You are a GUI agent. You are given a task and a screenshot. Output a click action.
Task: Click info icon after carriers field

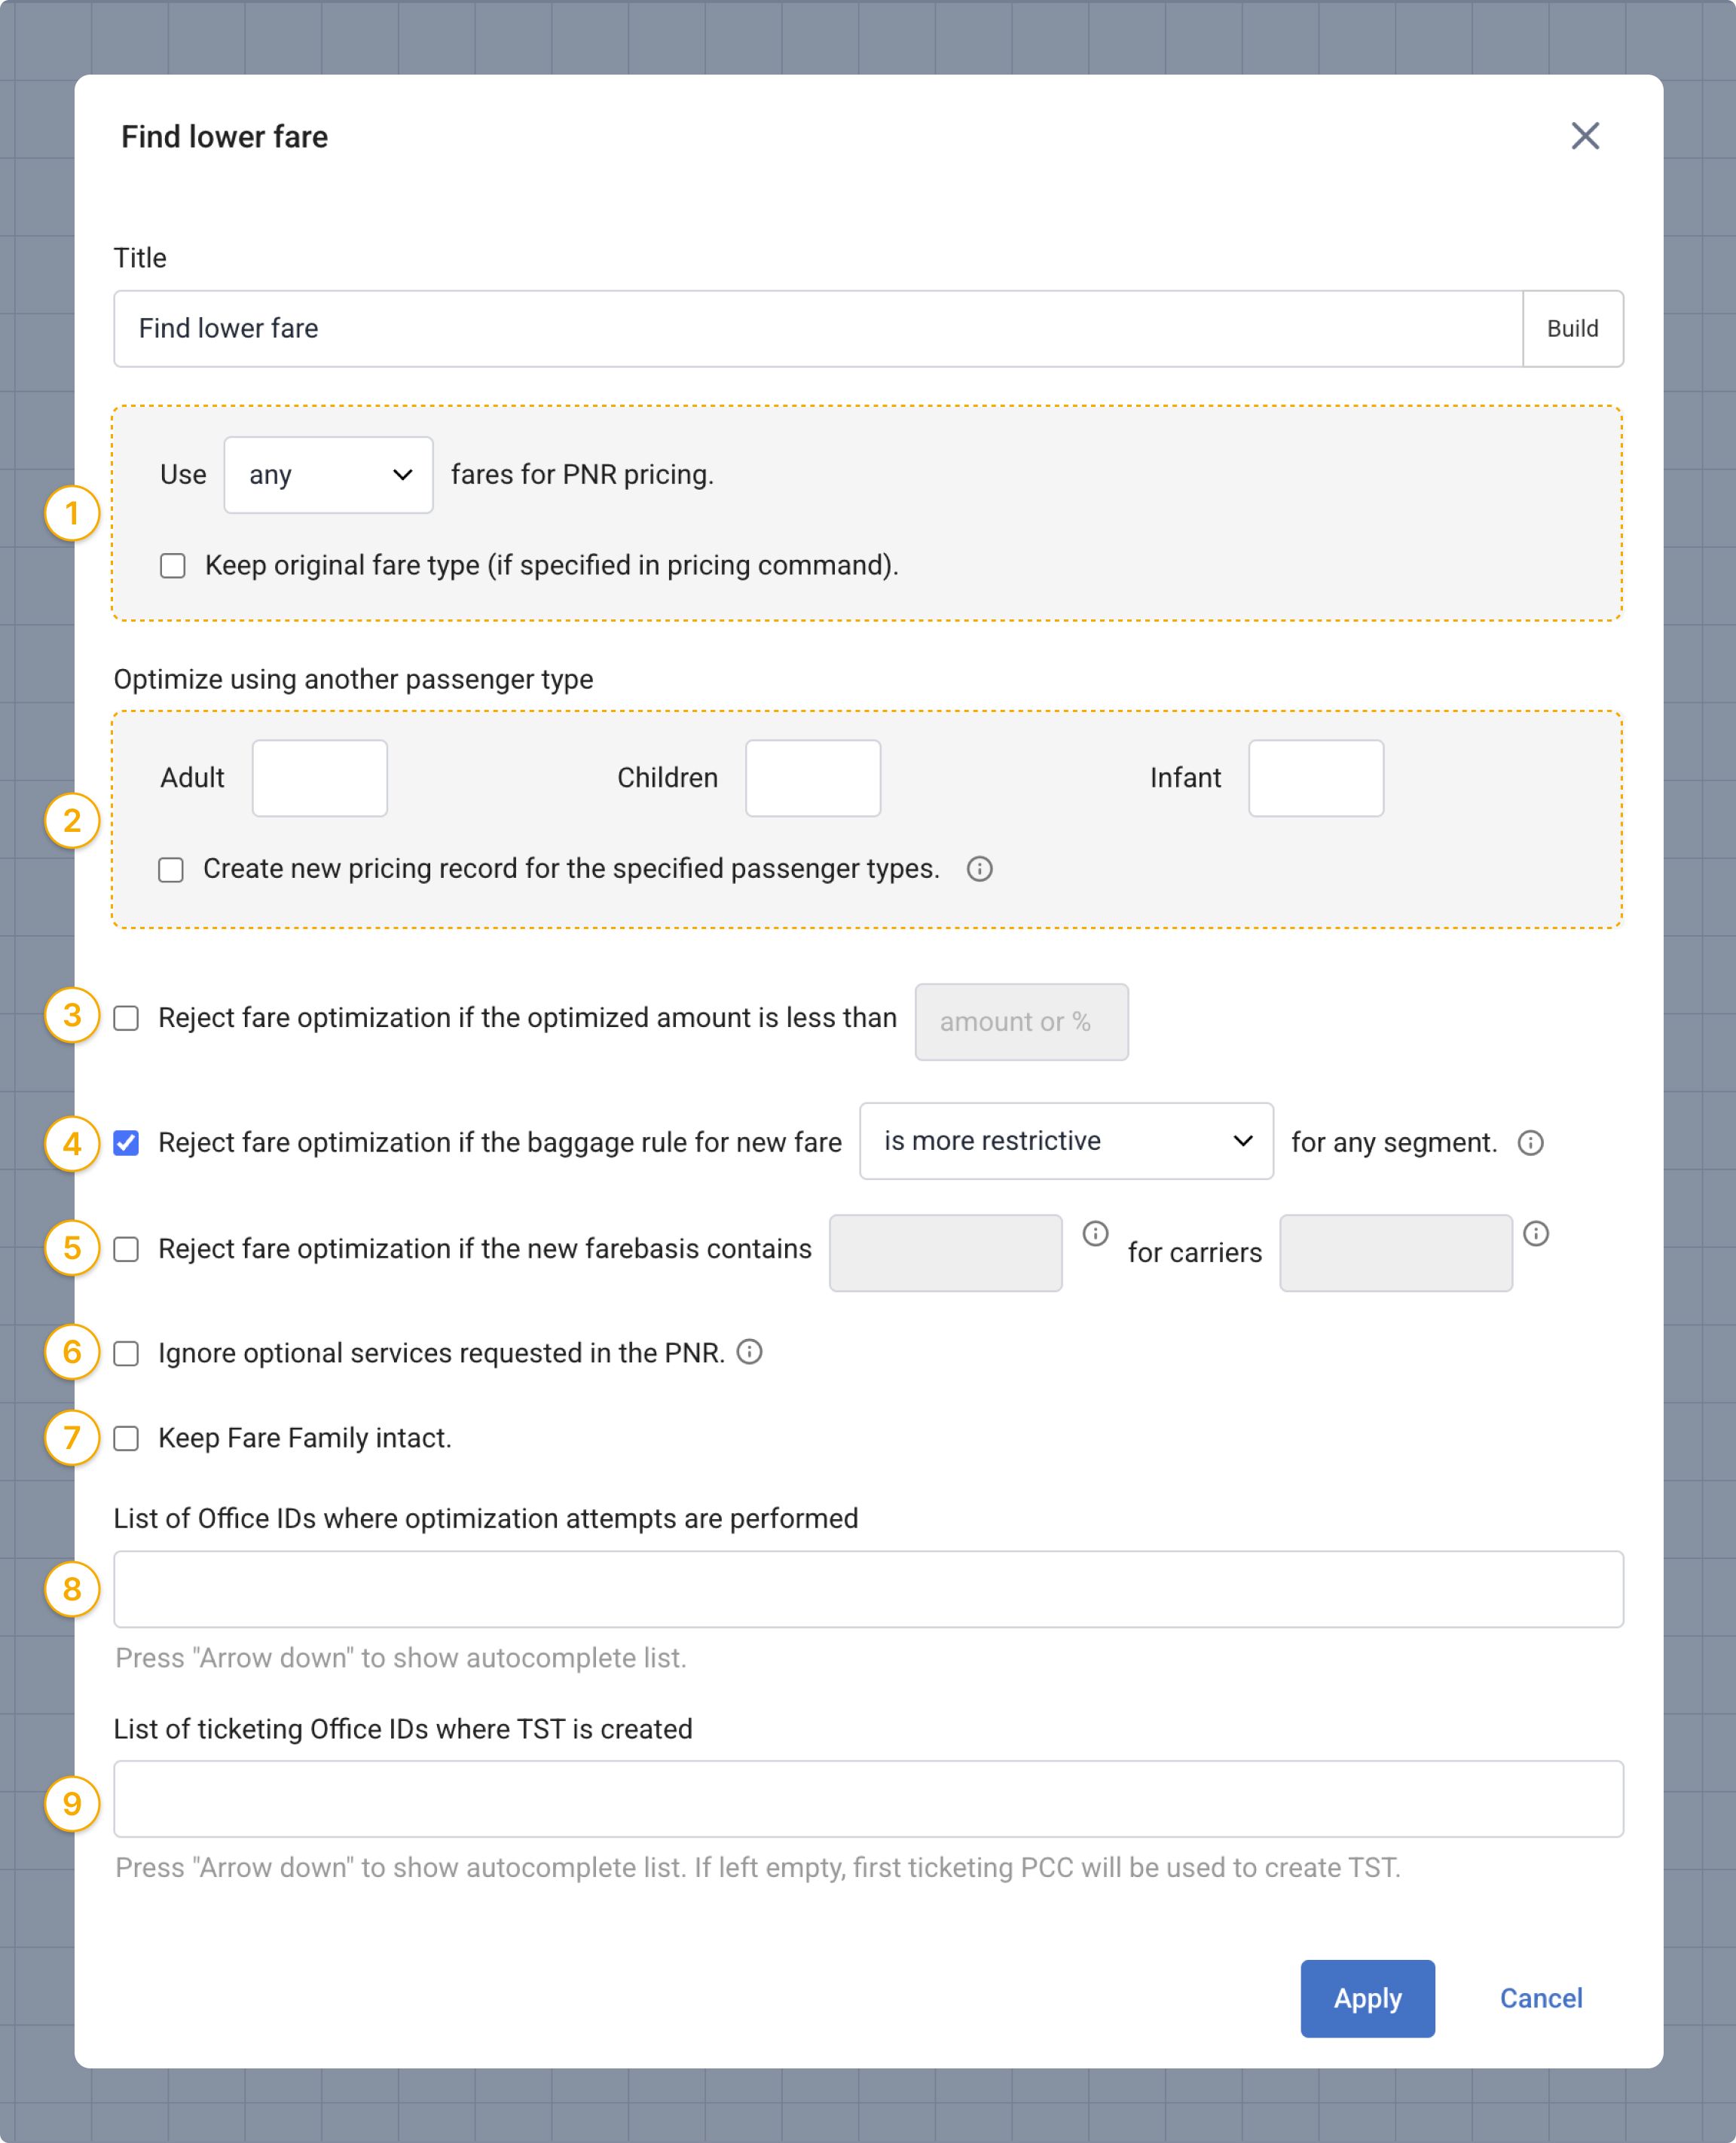pos(1535,1233)
